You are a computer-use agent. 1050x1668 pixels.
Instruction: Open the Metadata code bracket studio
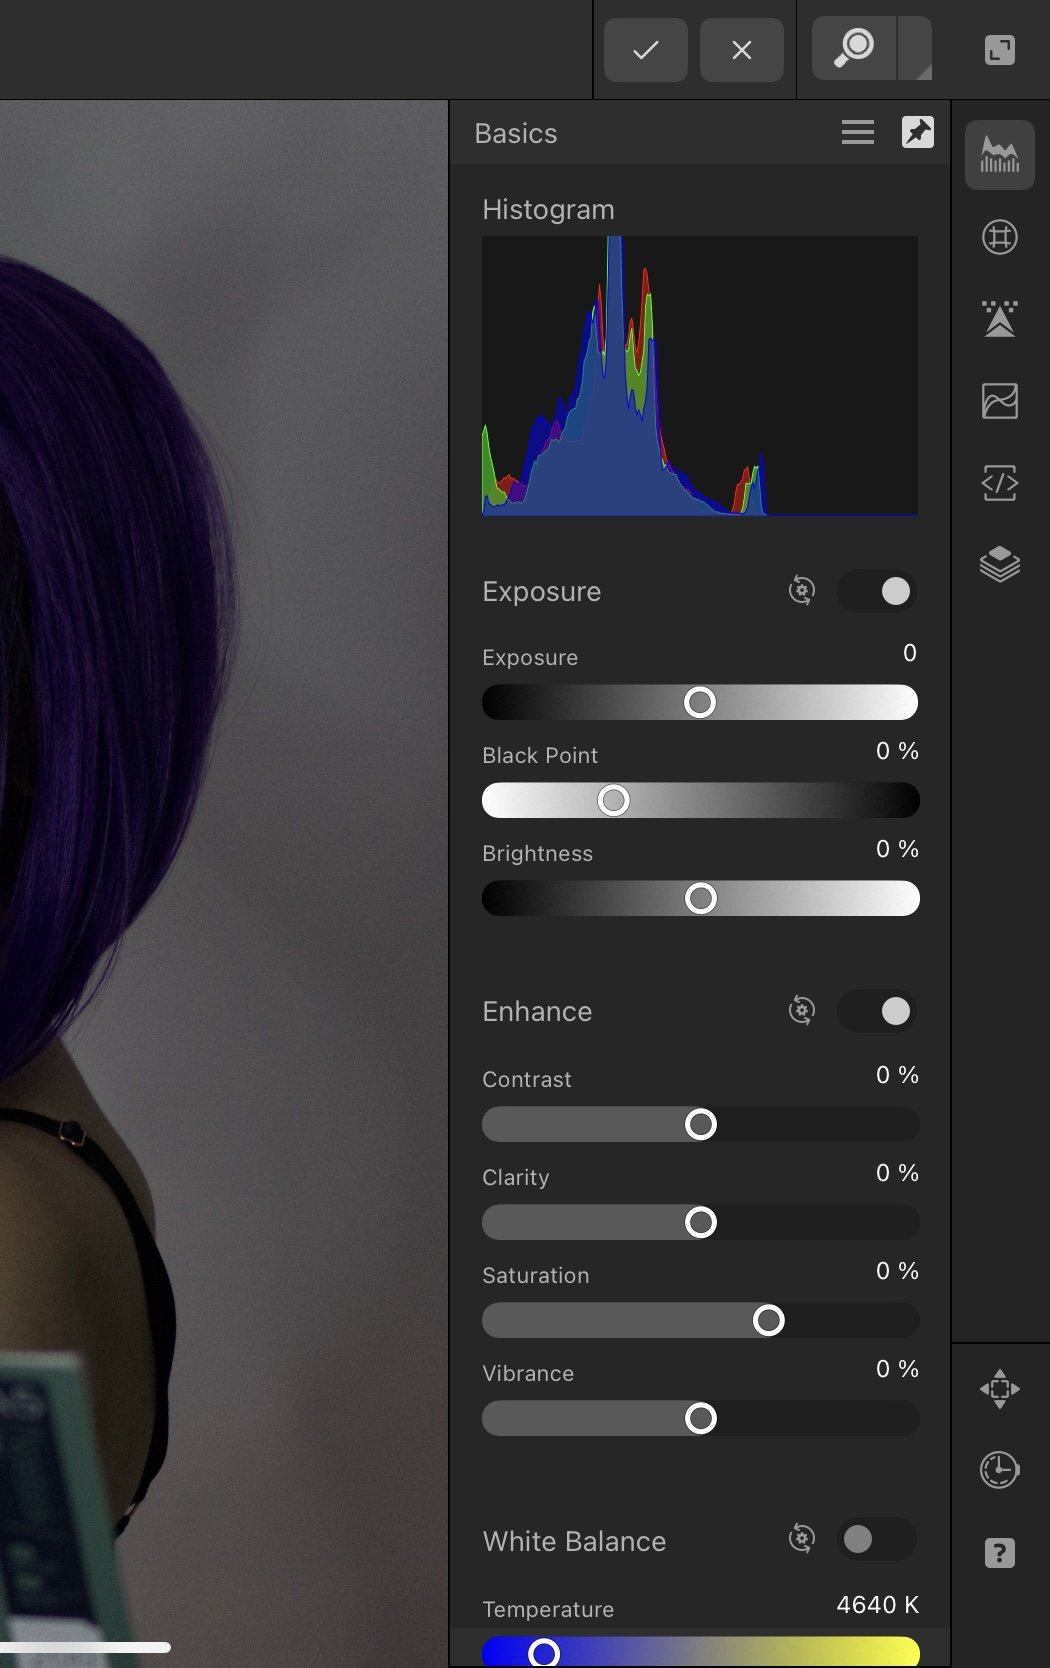pos(1000,483)
